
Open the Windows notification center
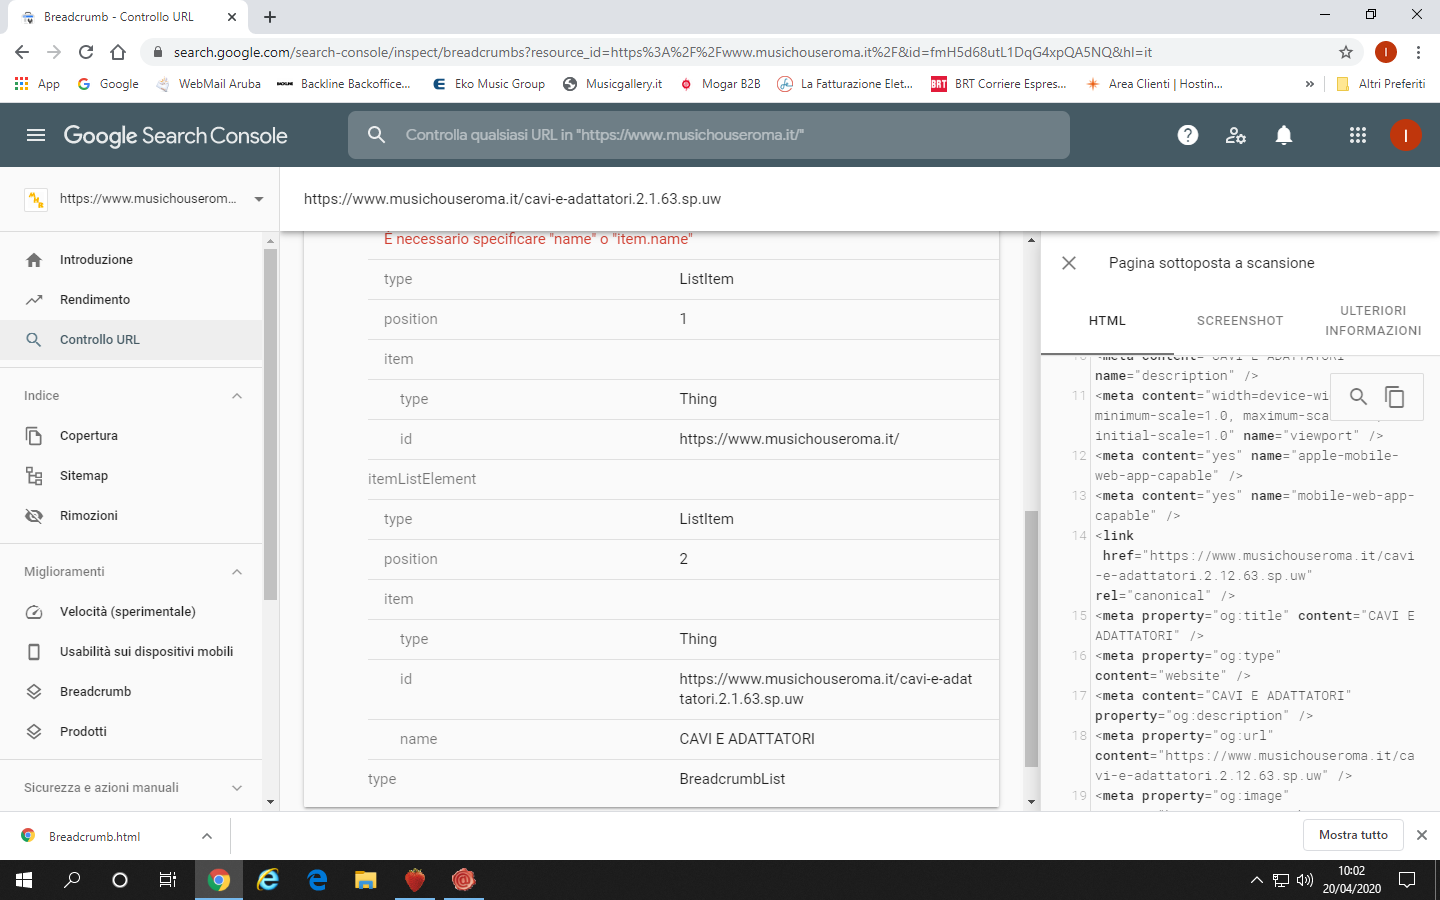tap(1407, 880)
